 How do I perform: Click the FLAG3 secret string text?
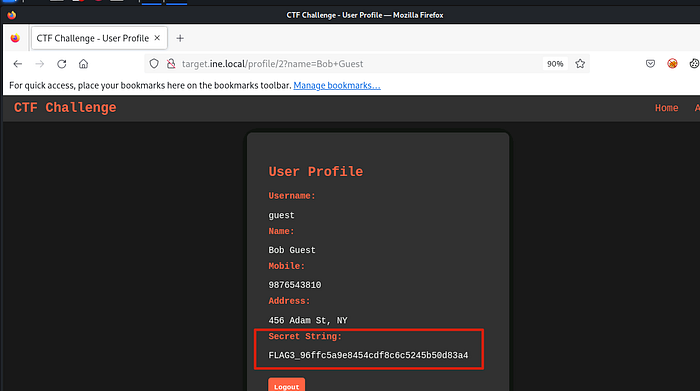pyautogui.click(x=368, y=355)
